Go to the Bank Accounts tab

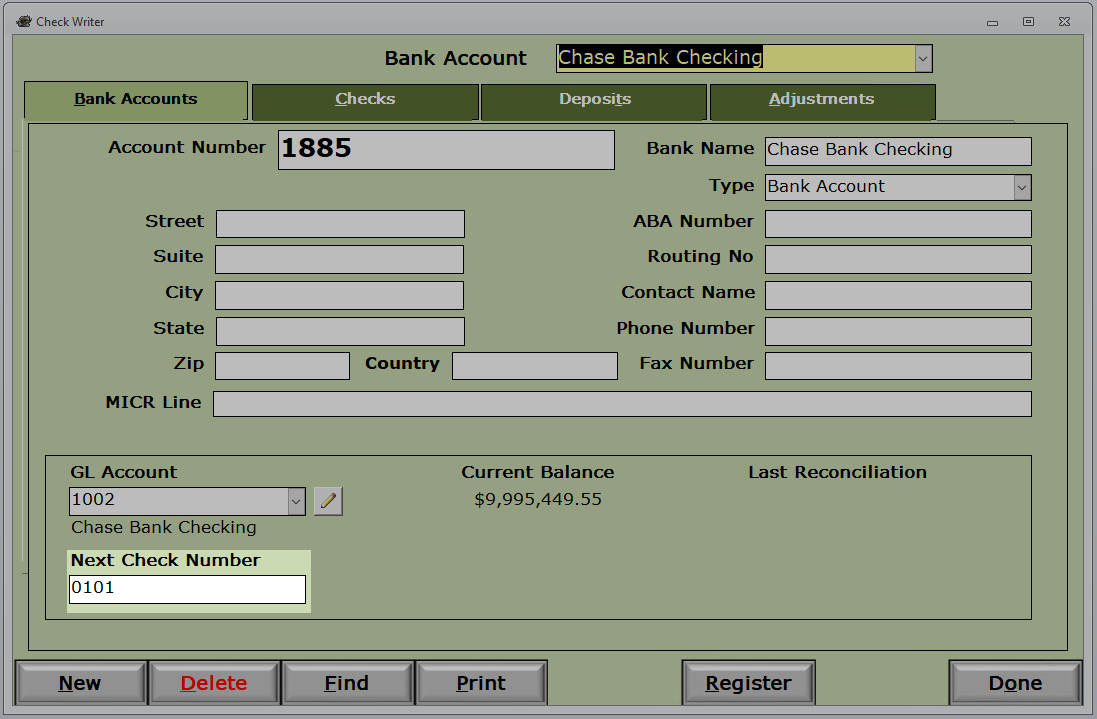pyautogui.click(x=136, y=100)
